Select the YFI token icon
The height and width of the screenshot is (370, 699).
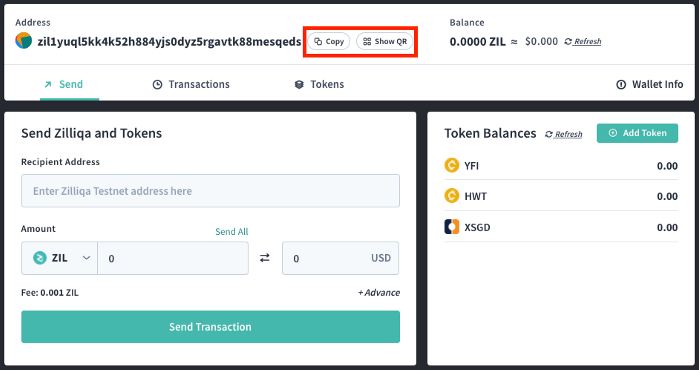pos(452,166)
